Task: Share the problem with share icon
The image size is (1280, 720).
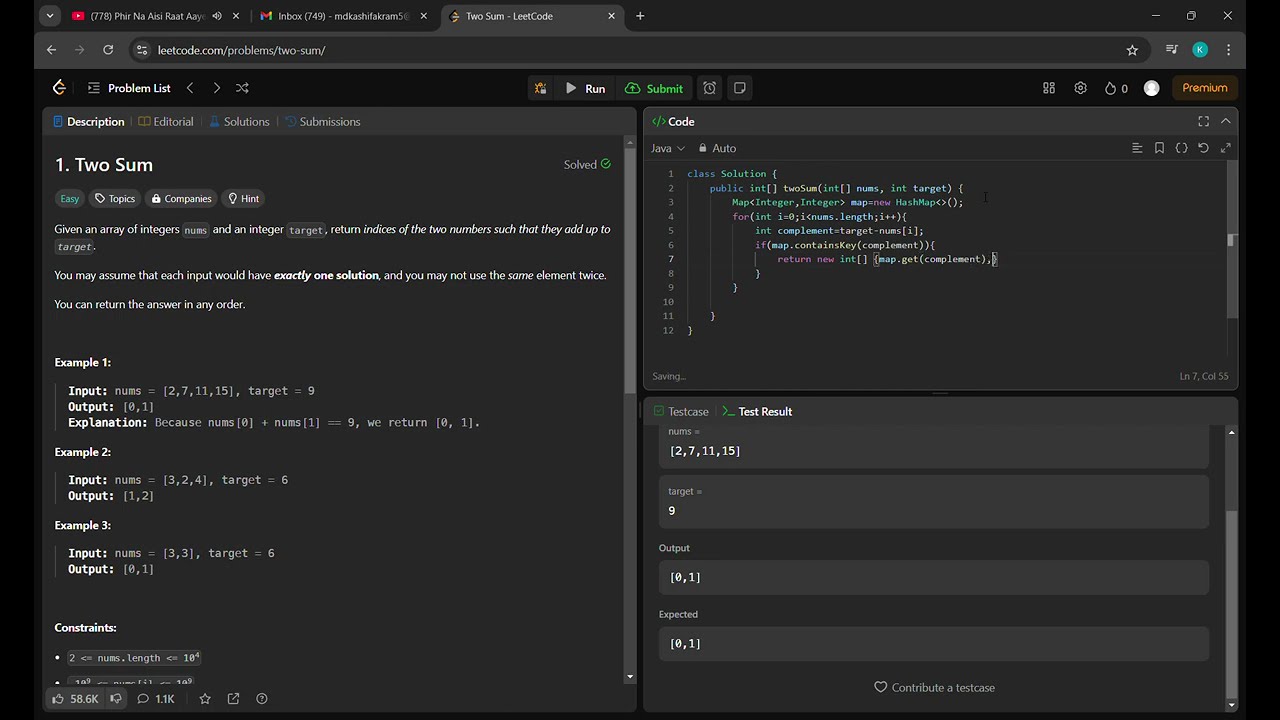Action: (x=233, y=699)
